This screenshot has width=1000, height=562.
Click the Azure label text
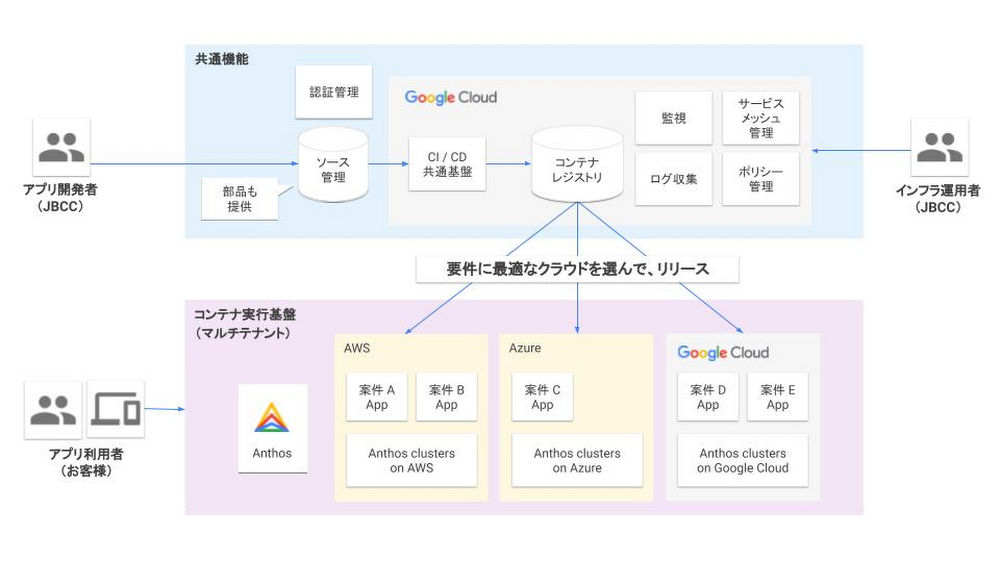pos(525,348)
